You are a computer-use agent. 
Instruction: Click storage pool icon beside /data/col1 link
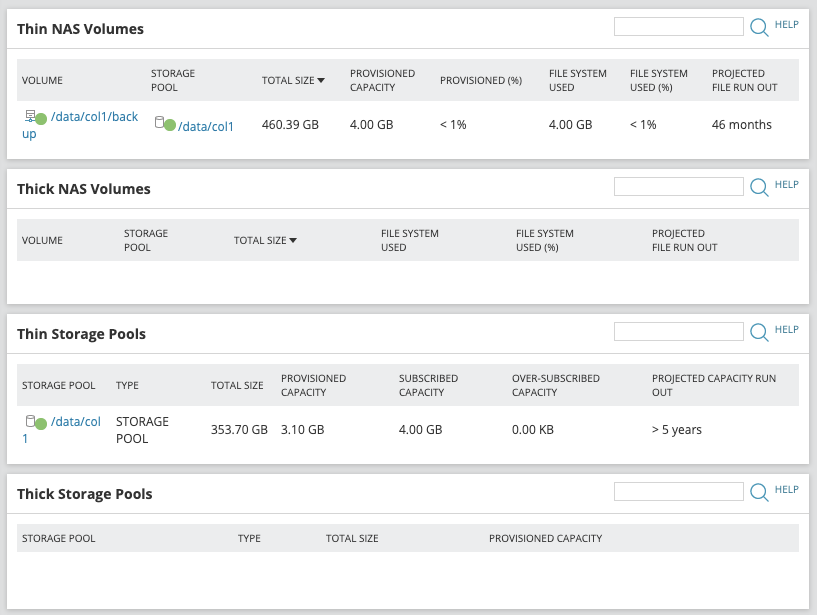(x=164, y=124)
